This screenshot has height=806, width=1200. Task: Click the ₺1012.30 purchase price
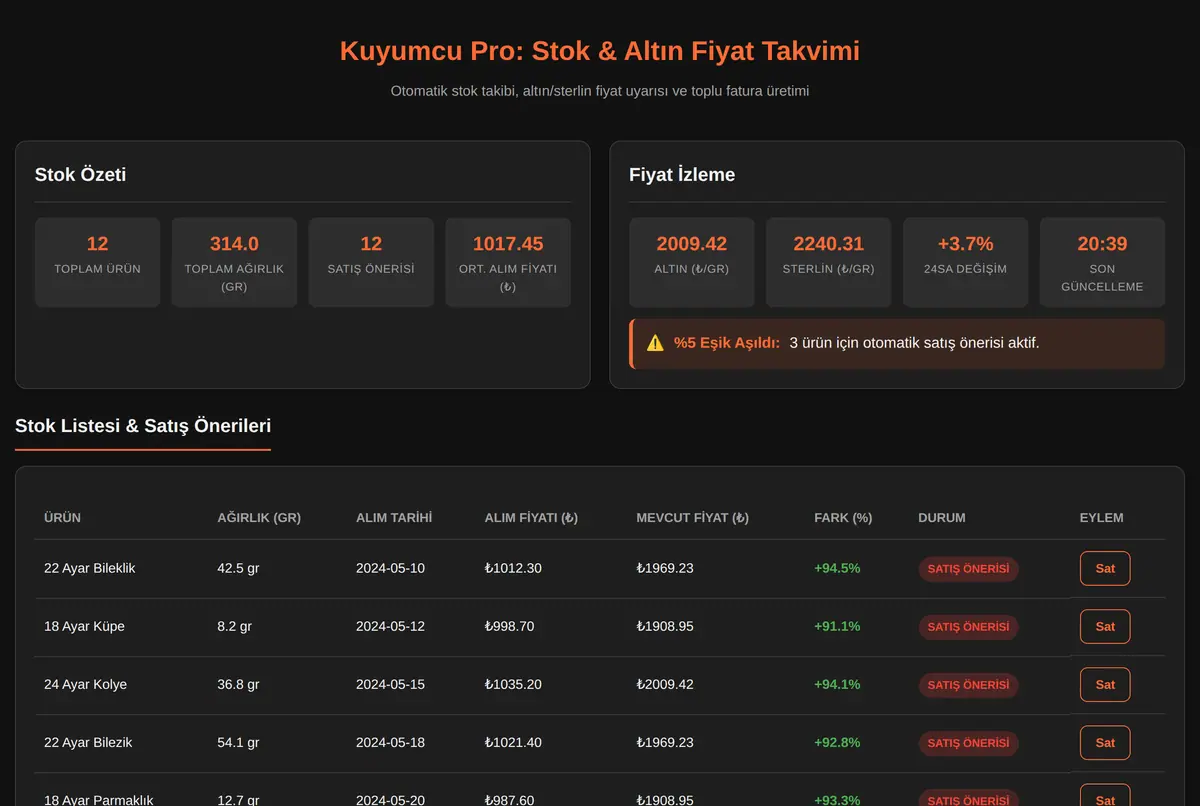click(x=513, y=568)
